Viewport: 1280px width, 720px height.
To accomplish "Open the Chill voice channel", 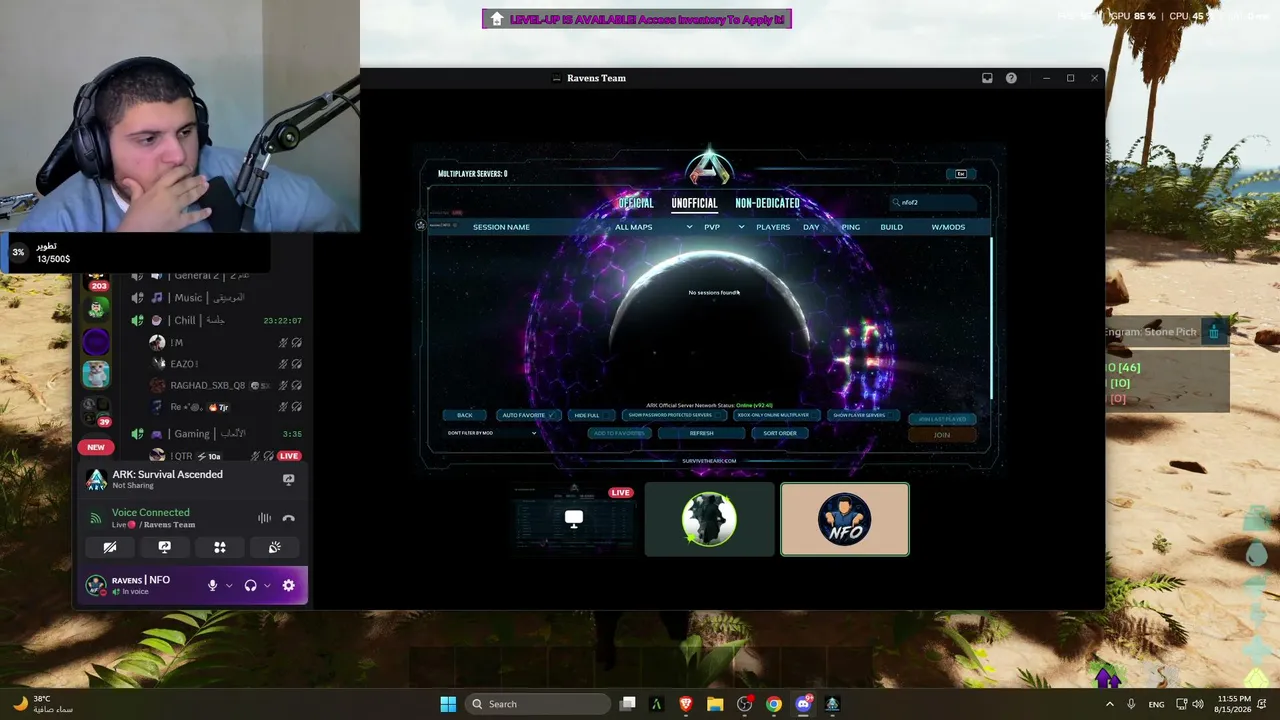I will [218, 320].
